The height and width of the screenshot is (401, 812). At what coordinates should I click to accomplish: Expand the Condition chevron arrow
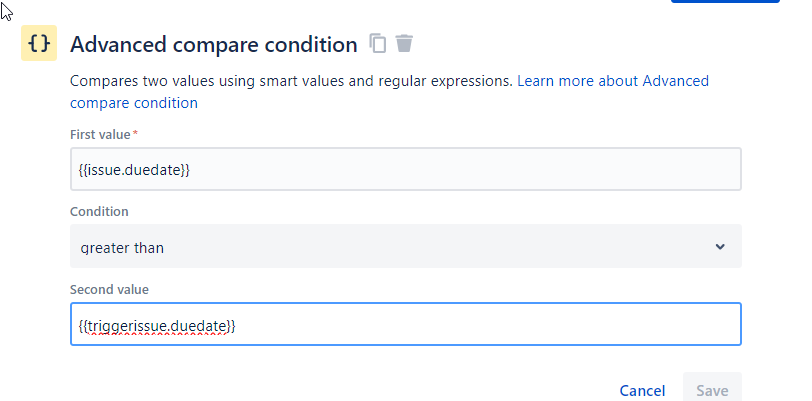coord(720,247)
